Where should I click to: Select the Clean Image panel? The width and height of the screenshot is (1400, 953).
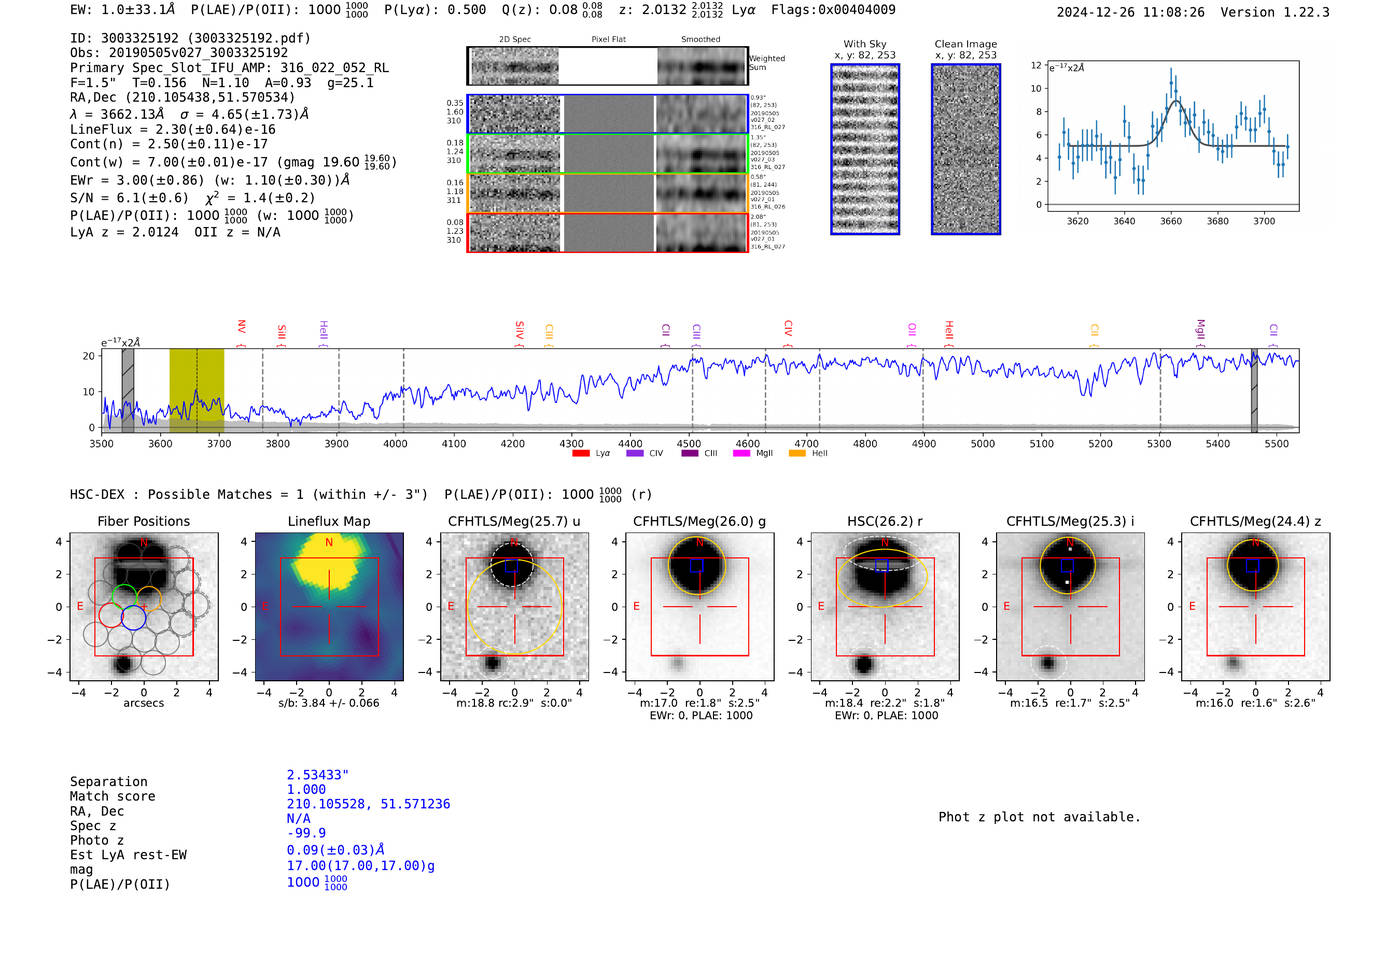pos(966,149)
